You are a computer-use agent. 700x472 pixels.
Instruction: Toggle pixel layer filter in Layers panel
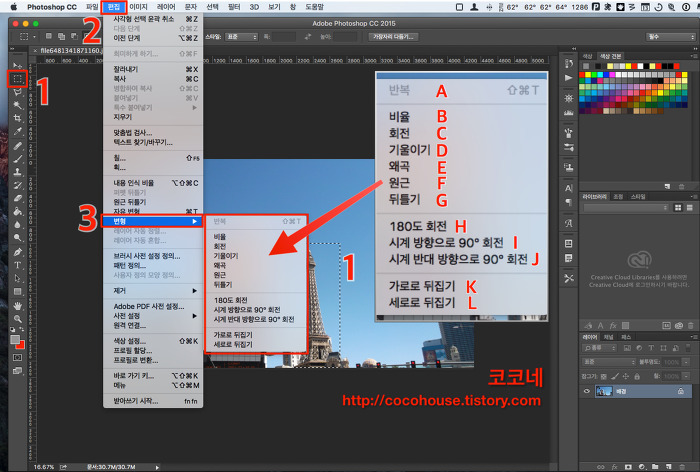click(x=627, y=348)
